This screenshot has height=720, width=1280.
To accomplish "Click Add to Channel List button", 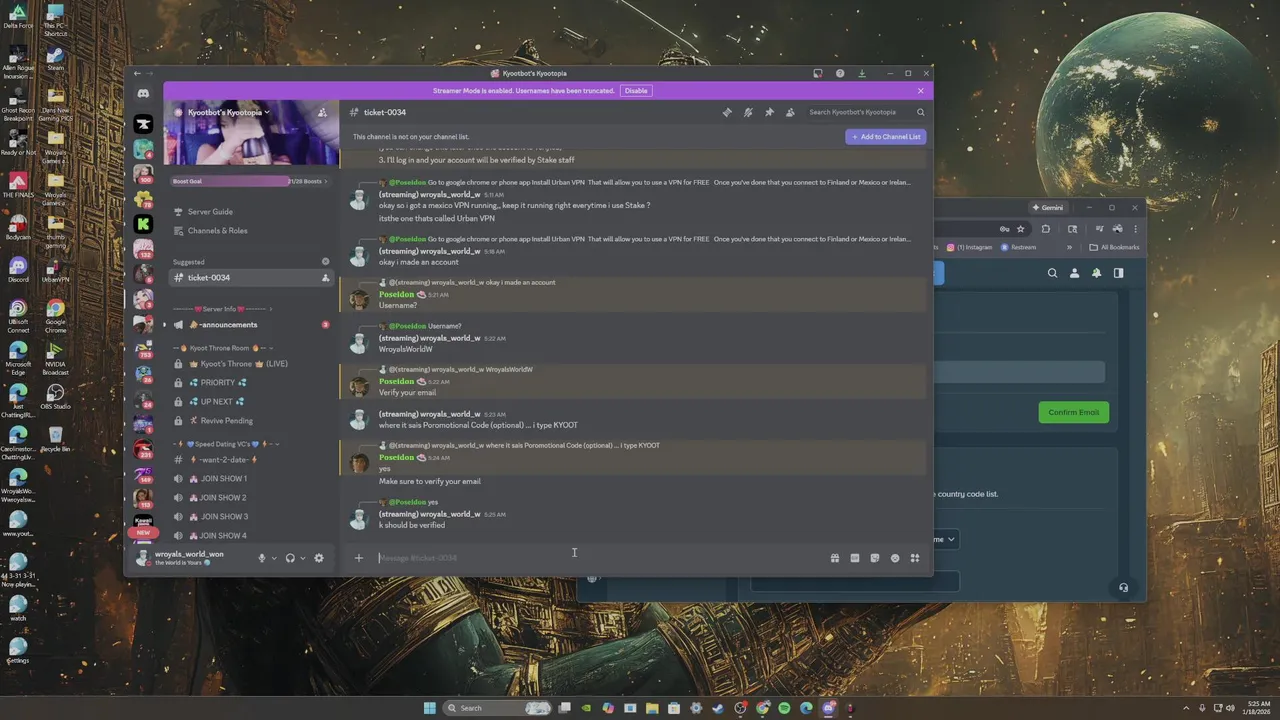I will (x=885, y=136).
